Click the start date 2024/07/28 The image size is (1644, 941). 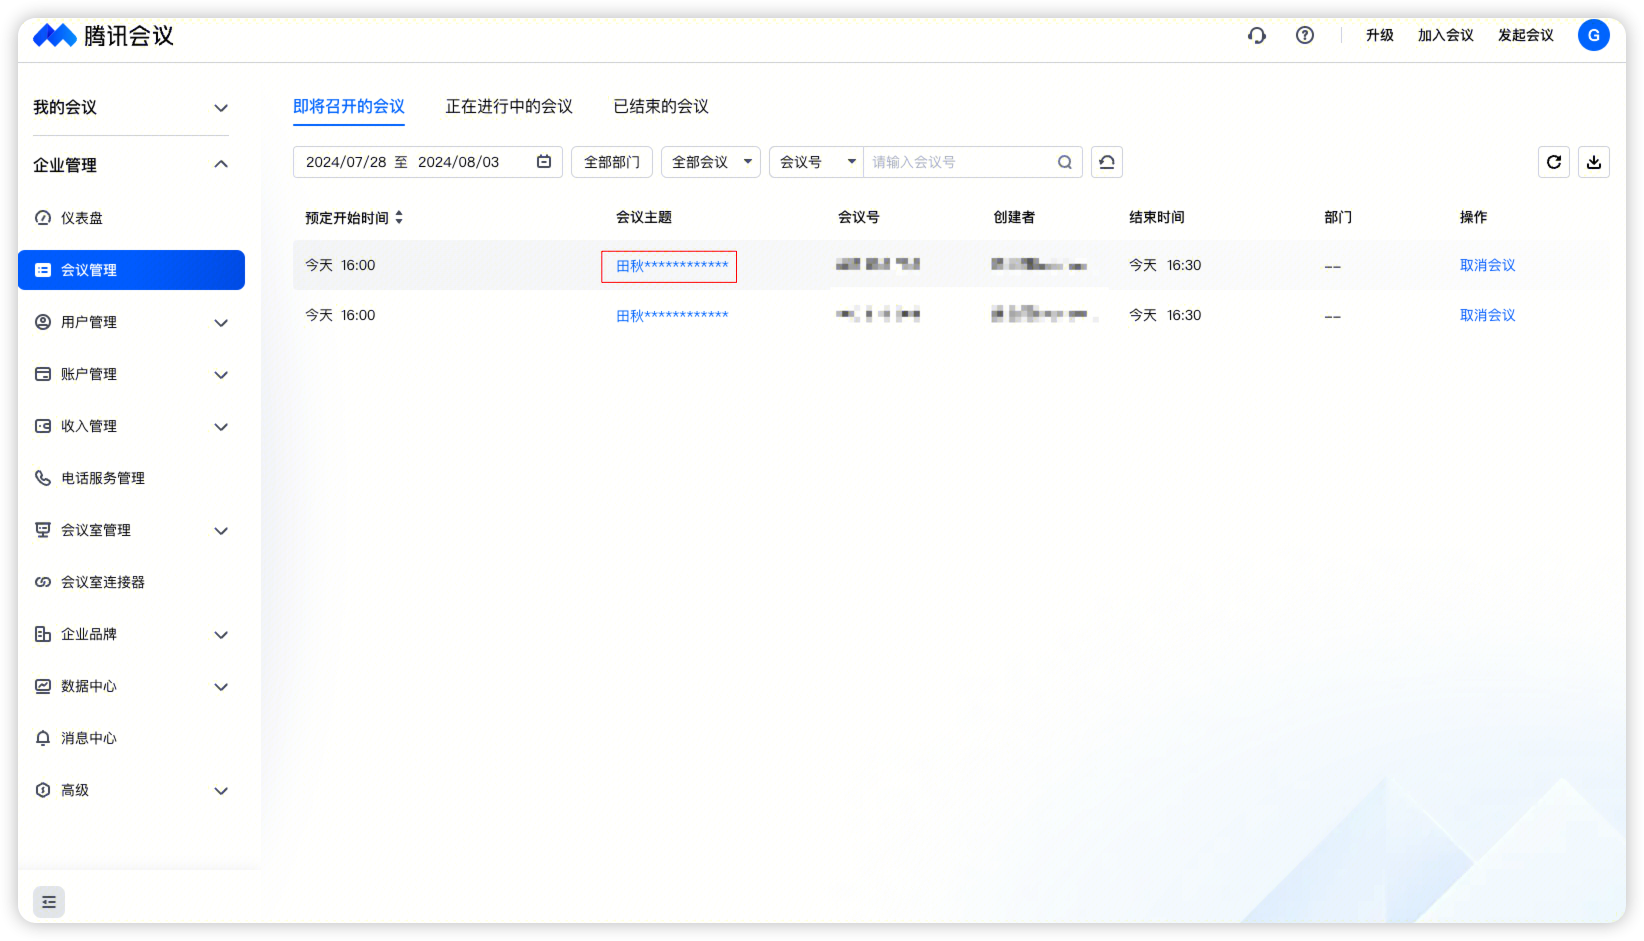pos(346,162)
